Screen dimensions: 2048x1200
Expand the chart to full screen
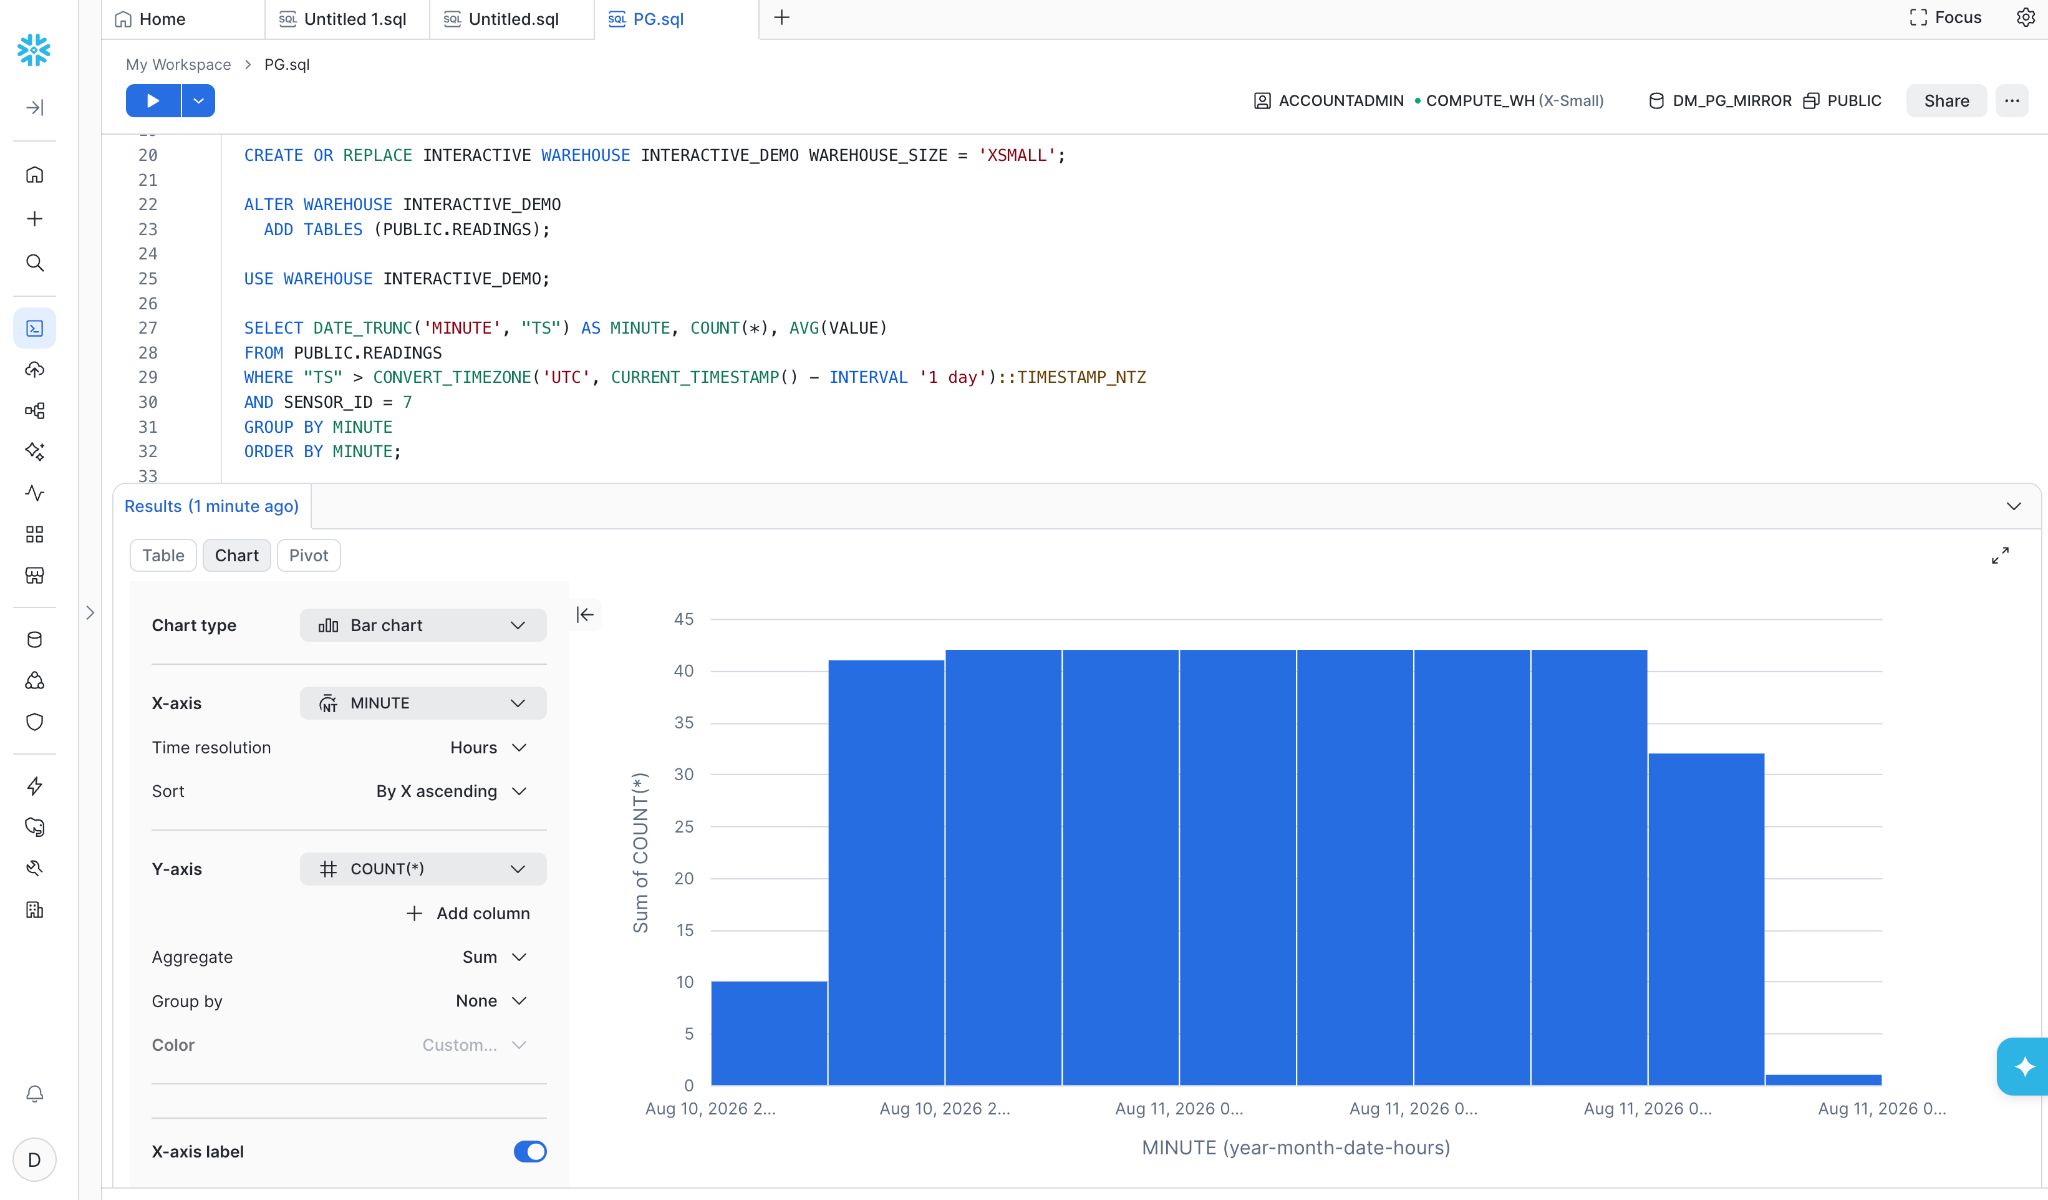(x=2000, y=556)
